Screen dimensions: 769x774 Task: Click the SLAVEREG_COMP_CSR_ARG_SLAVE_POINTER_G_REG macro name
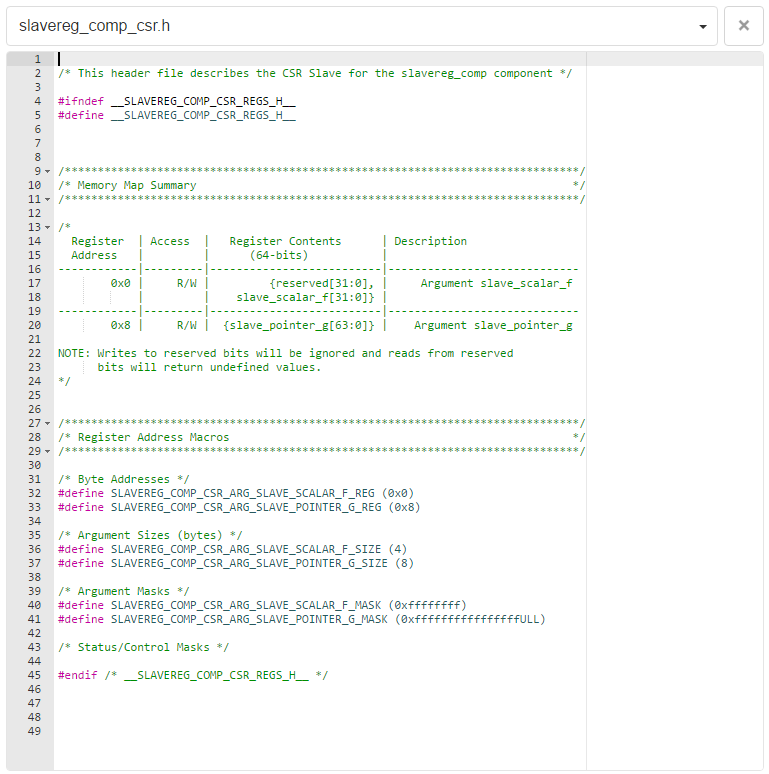coord(247,507)
